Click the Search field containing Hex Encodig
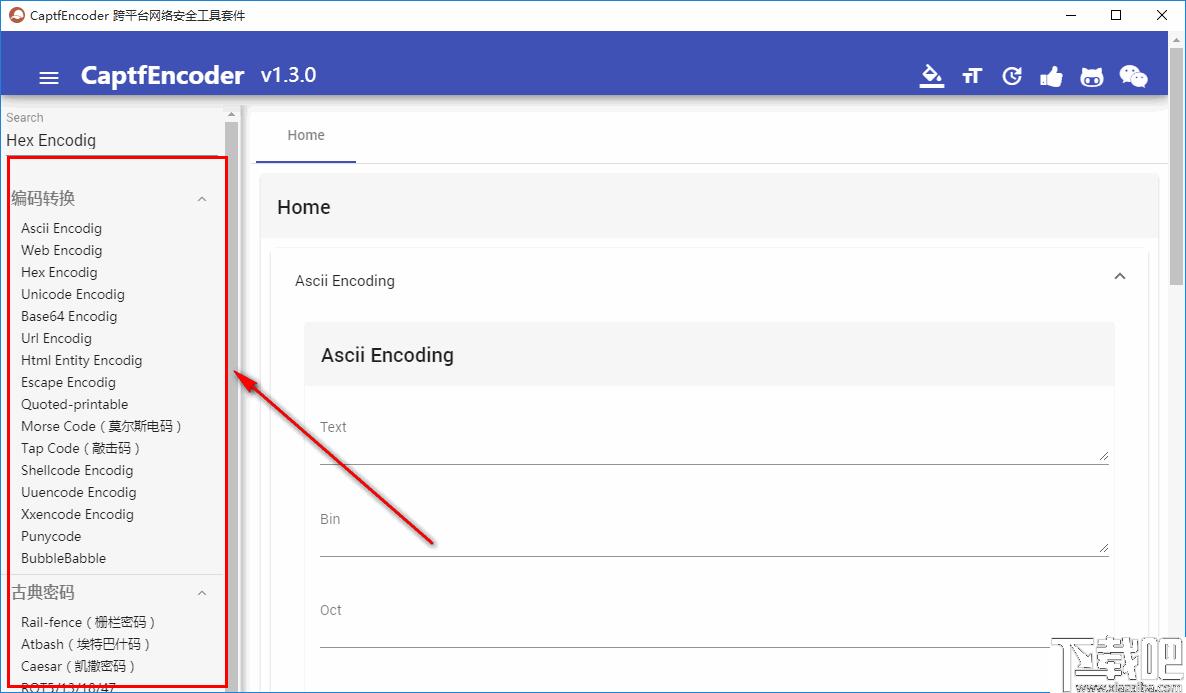The image size is (1186, 693). pos(113,141)
